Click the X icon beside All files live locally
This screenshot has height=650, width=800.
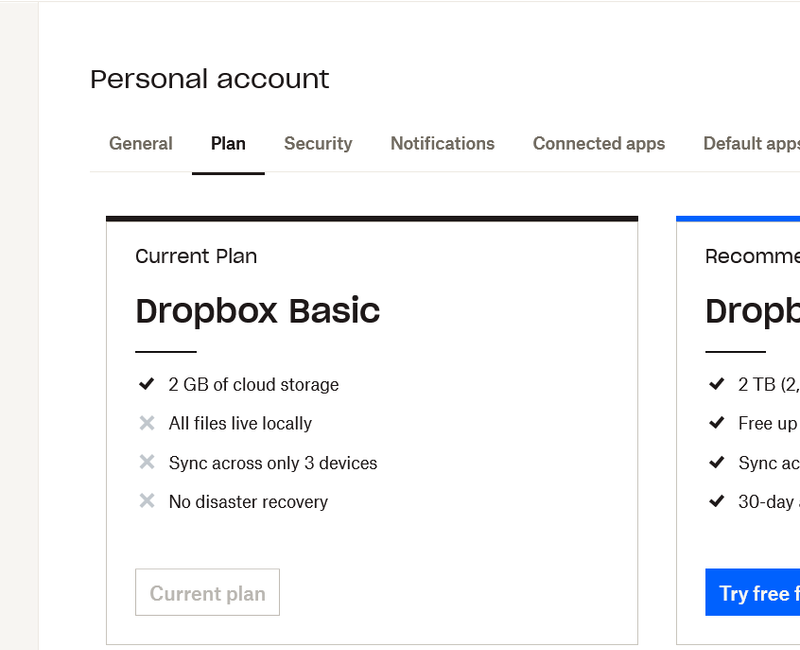(147, 423)
